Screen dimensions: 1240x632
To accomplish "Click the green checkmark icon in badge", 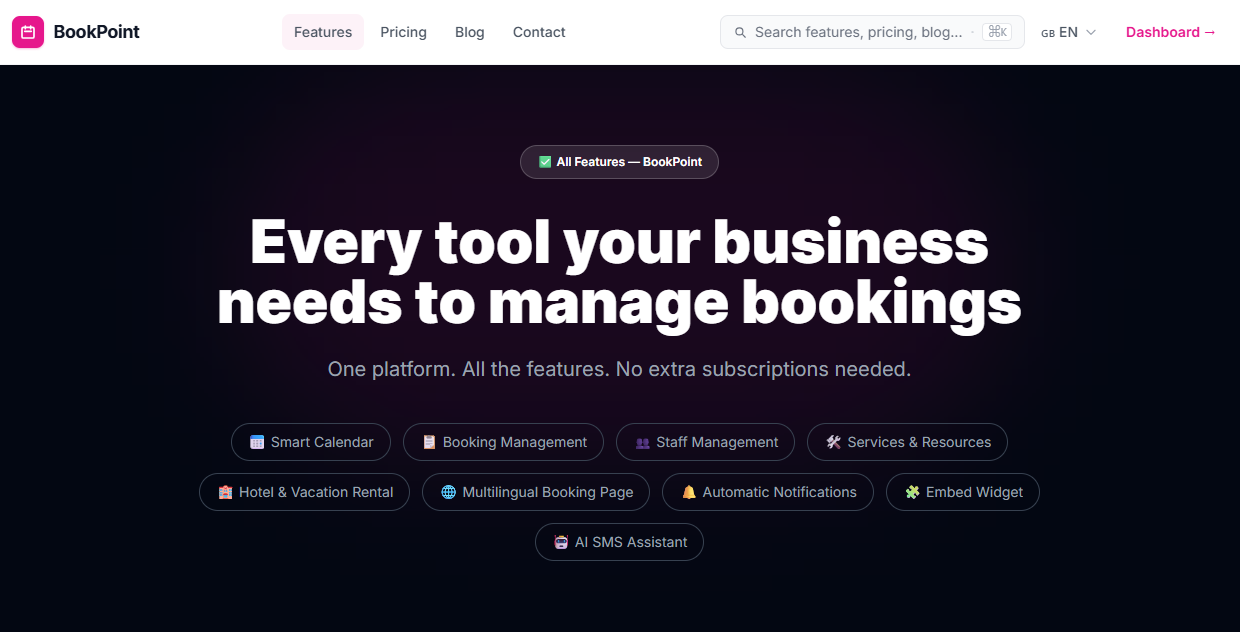I will tap(545, 162).
